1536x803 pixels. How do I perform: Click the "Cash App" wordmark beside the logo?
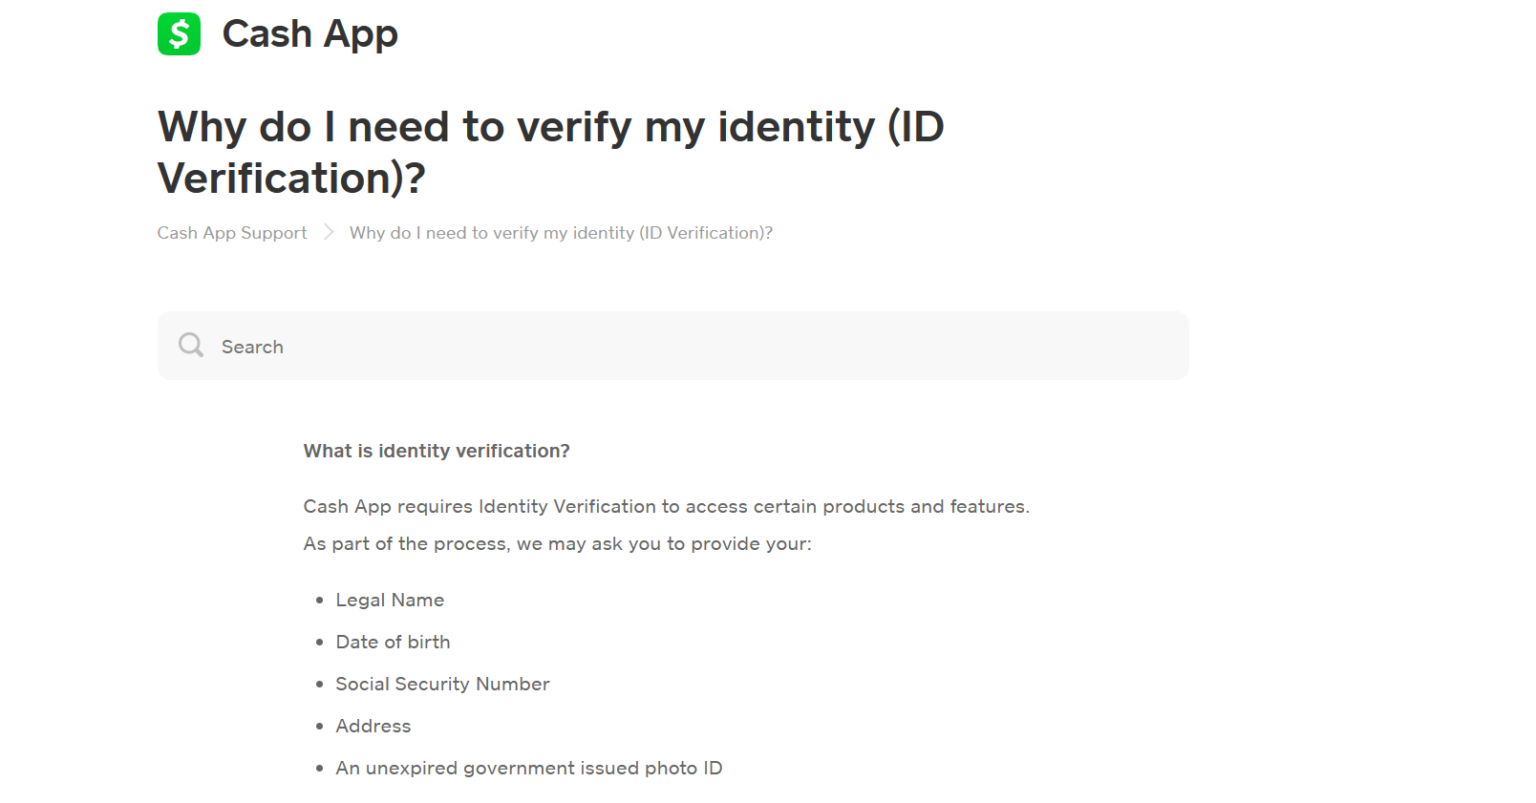[310, 35]
